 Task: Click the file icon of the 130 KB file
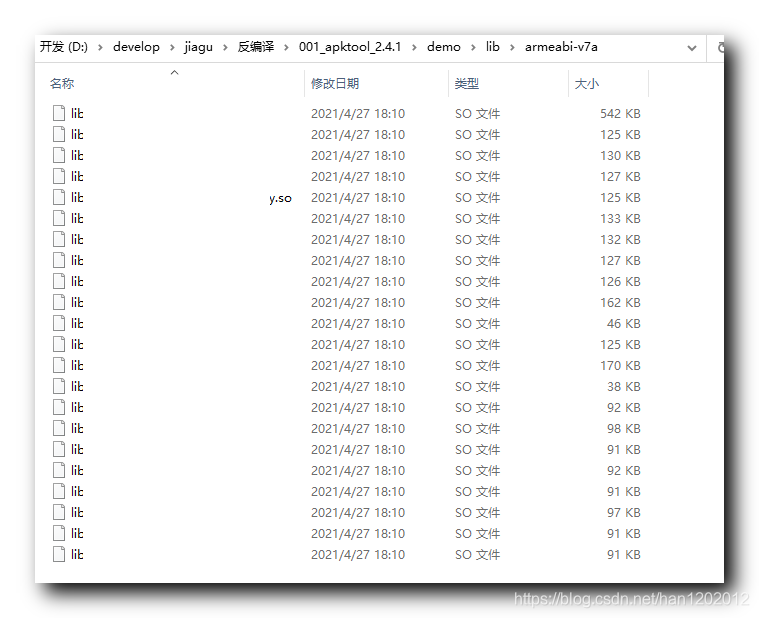[59, 155]
